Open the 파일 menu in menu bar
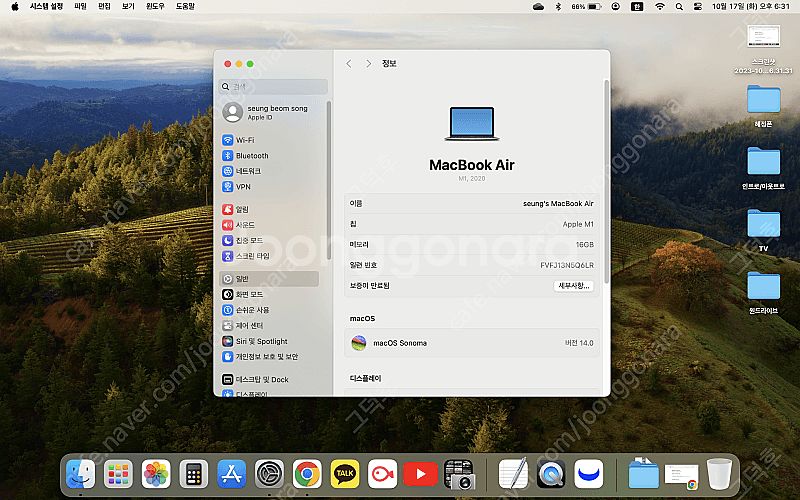This screenshot has height=500, width=800. point(81,7)
